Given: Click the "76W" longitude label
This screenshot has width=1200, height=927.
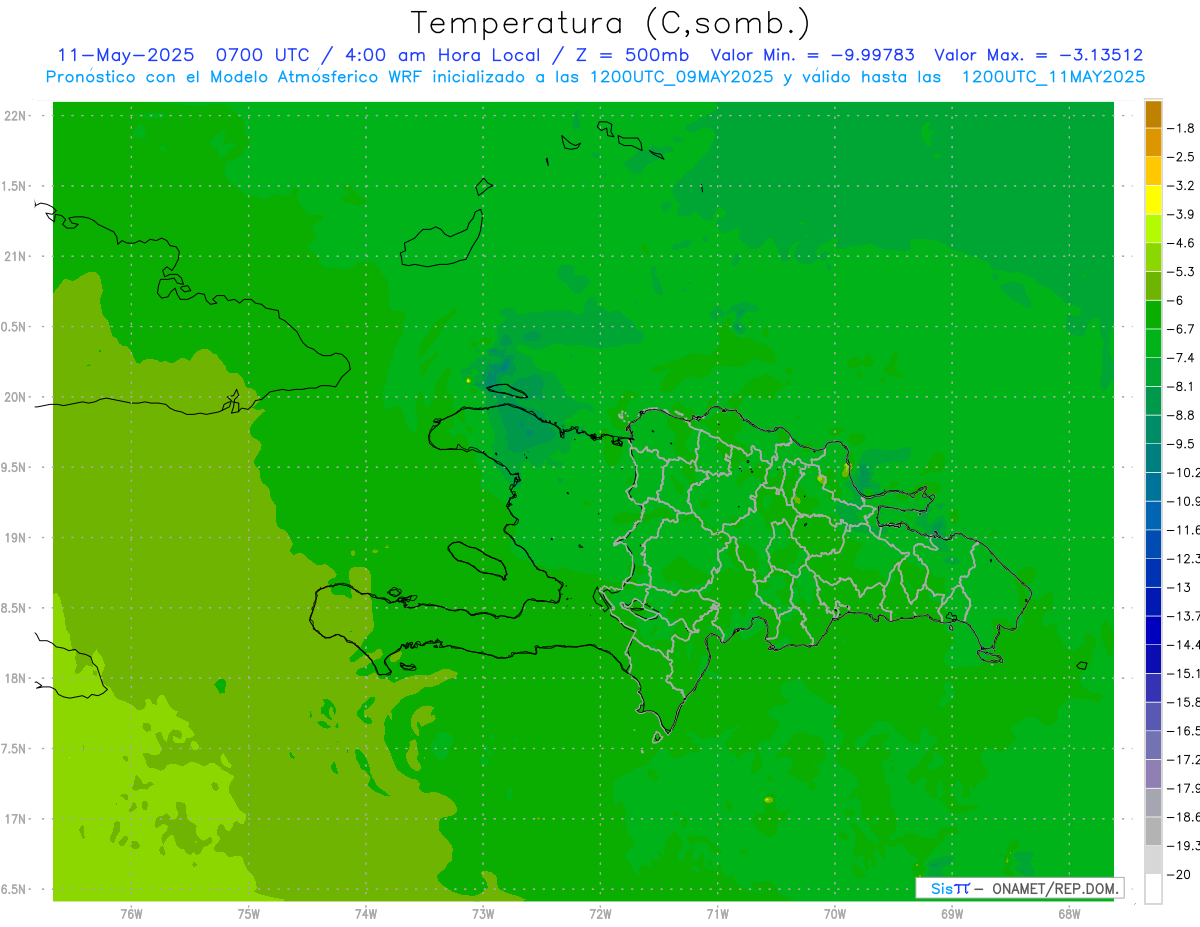Looking at the screenshot, I should point(131,913).
